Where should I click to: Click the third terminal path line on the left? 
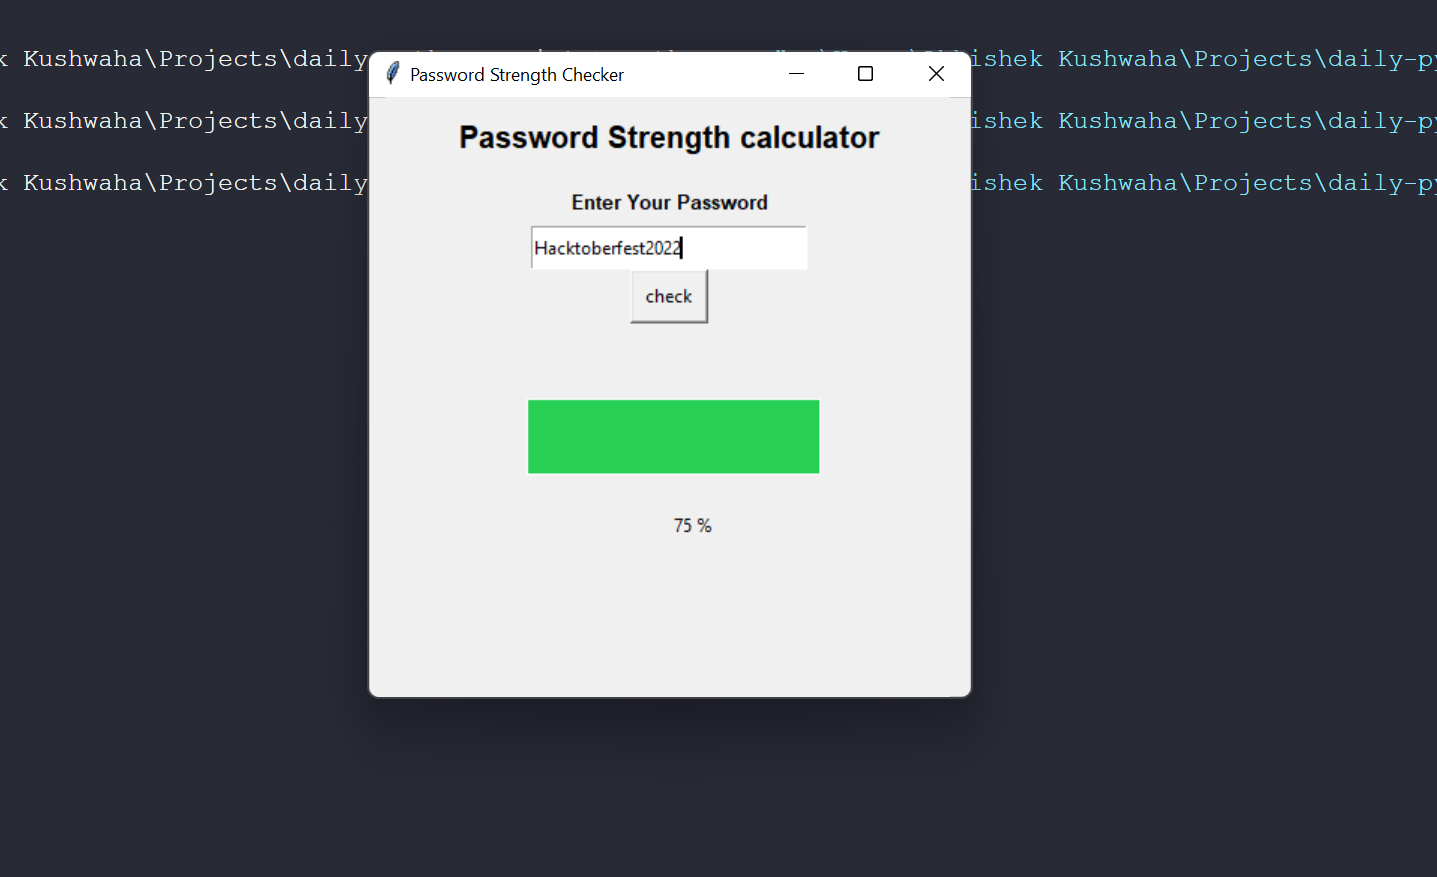184,183
